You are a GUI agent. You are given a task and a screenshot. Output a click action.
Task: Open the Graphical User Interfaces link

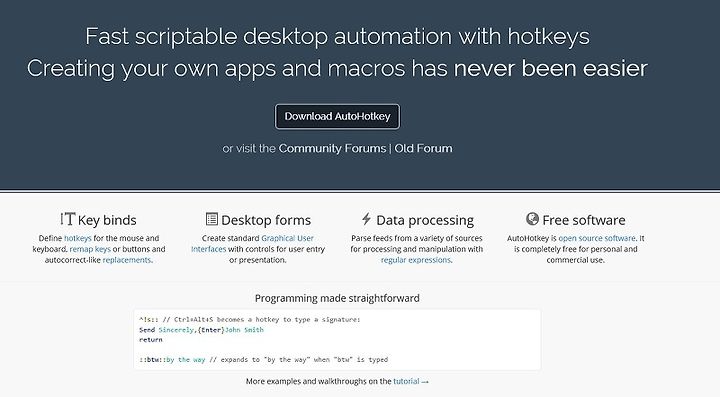pyautogui.click(x=287, y=238)
